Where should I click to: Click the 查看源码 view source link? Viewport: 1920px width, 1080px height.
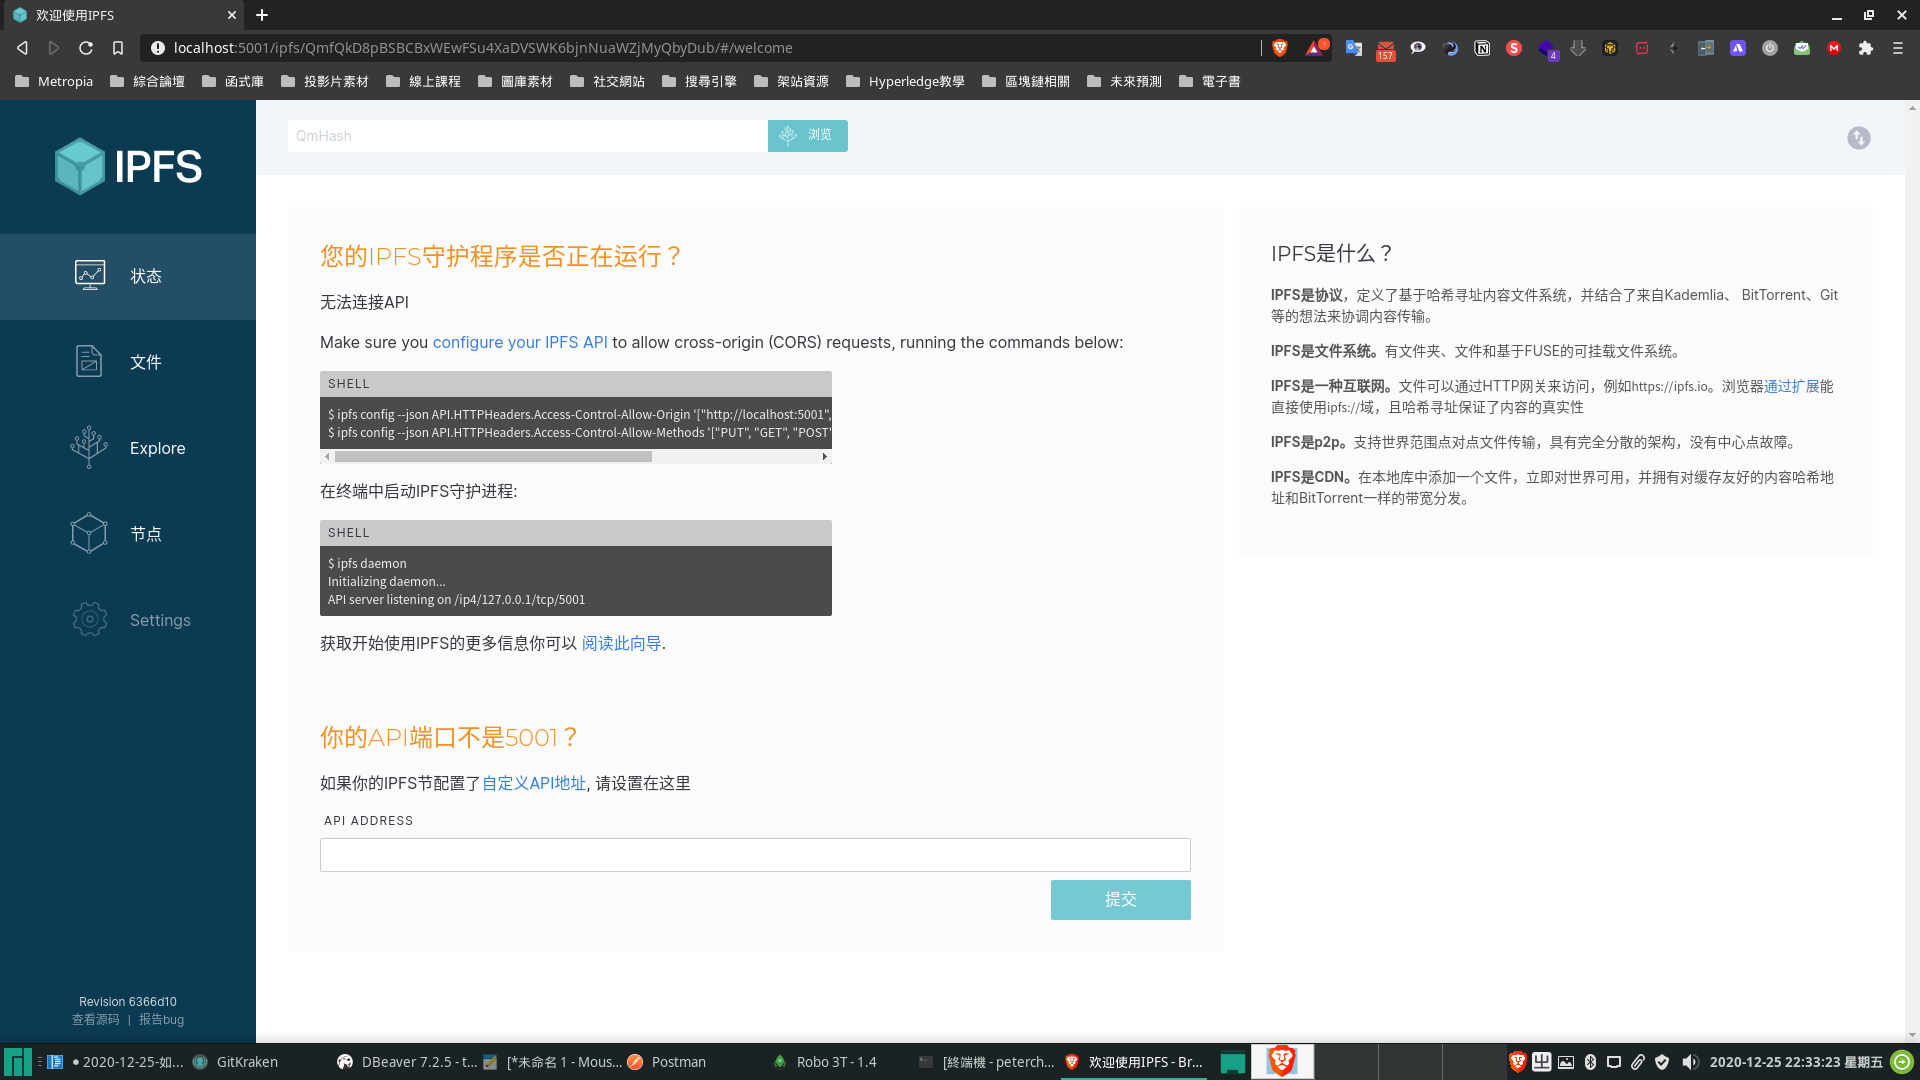click(95, 1020)
